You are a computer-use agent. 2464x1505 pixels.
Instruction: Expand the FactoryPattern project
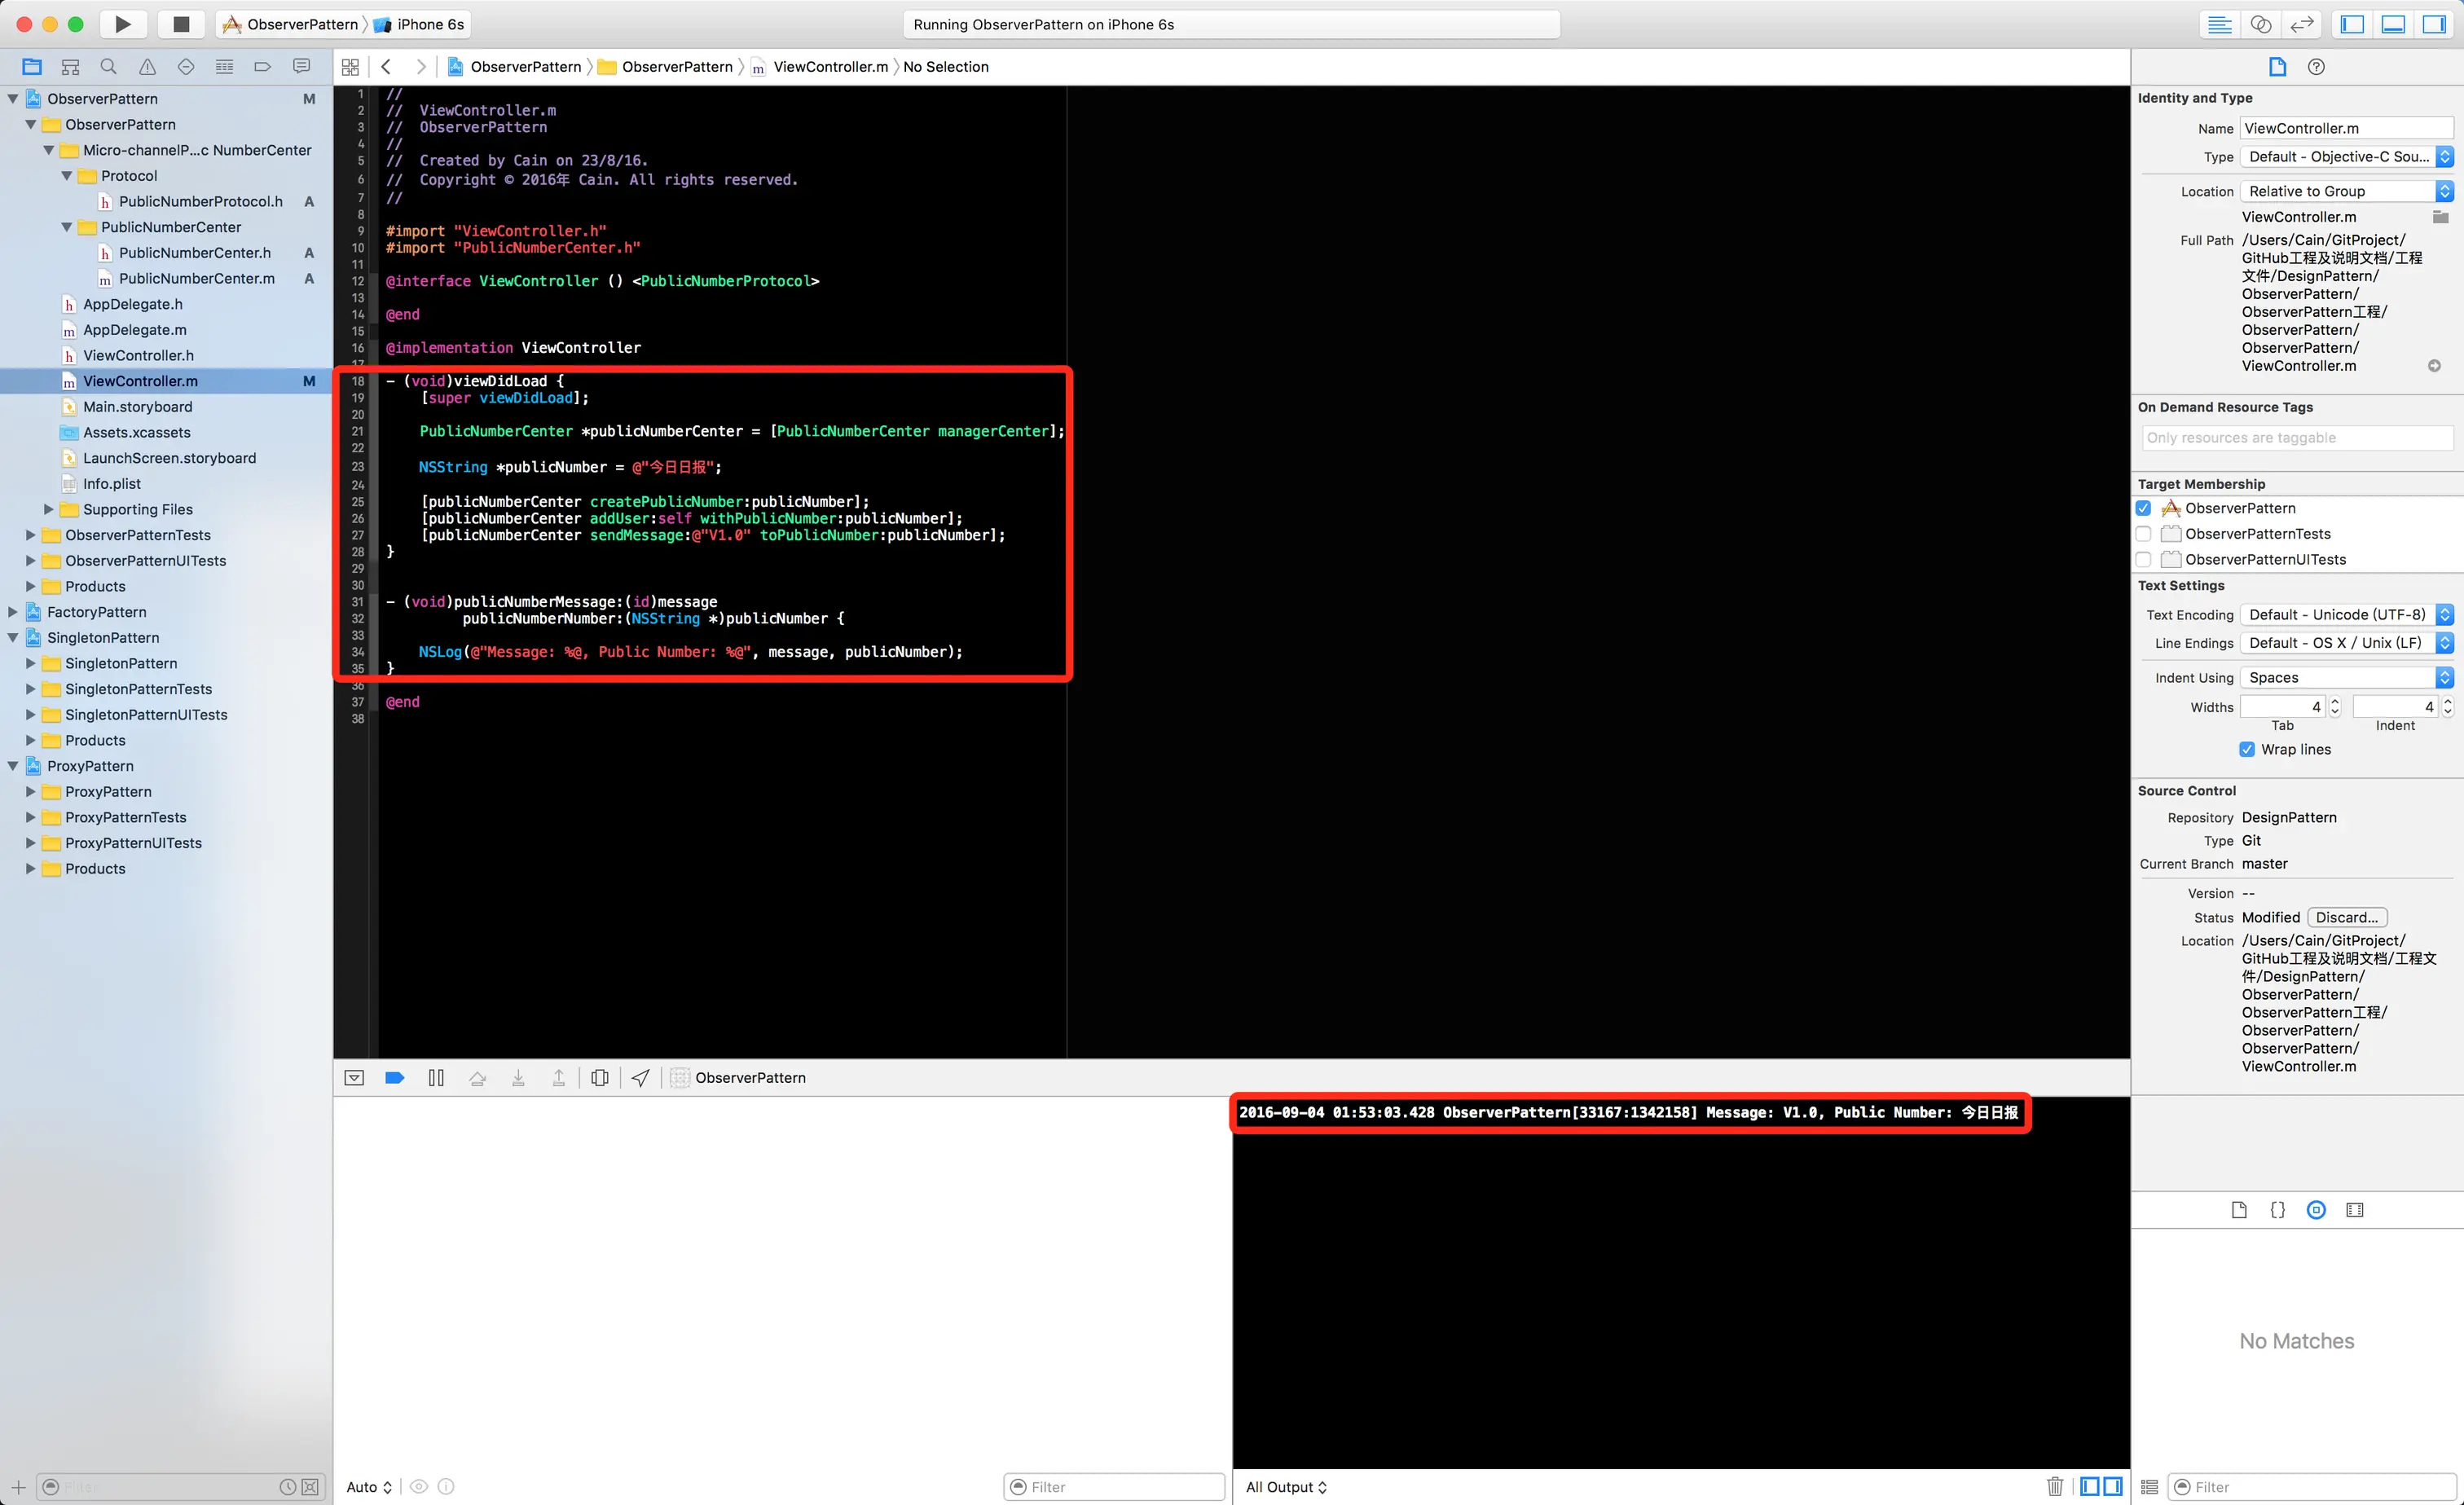13,612
